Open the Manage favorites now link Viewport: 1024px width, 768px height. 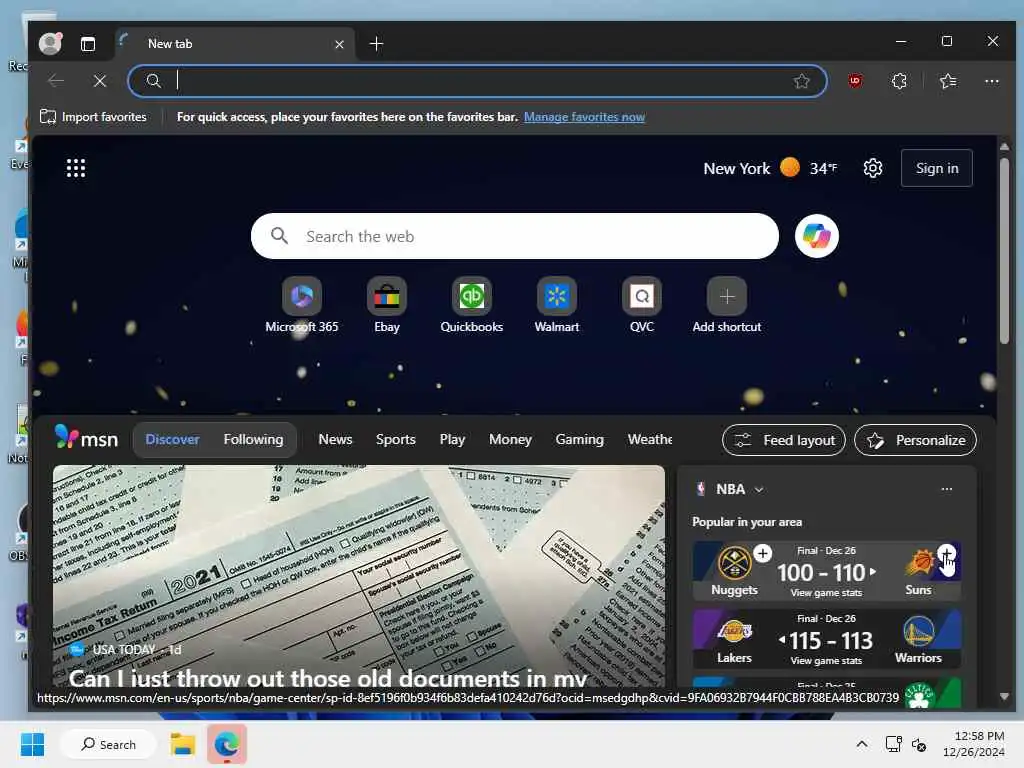584,117
